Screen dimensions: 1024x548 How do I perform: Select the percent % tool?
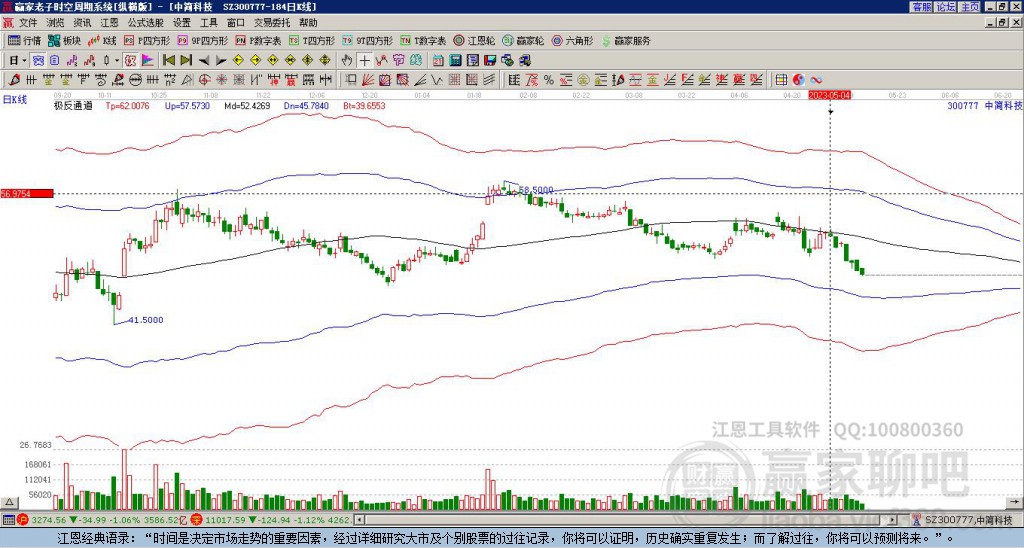[549, 80]
